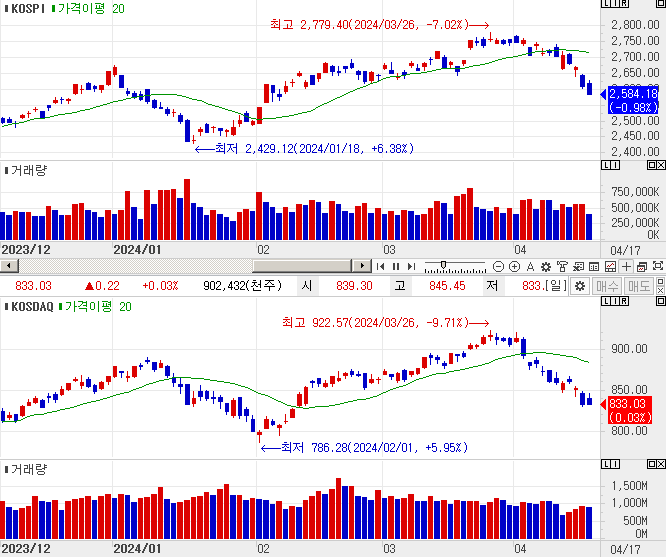Toggle full screen chart icon
Screen dimensions: 666x557
(x=658, y=266)
